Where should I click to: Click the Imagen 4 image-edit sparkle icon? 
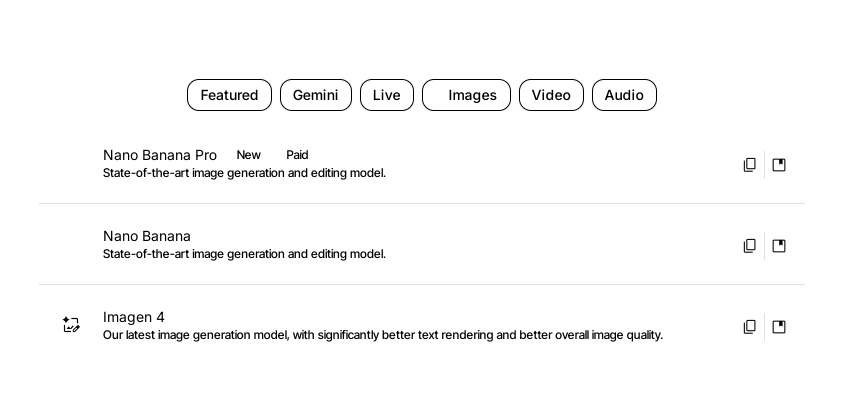pyautogui.click(x=71, y=325)
